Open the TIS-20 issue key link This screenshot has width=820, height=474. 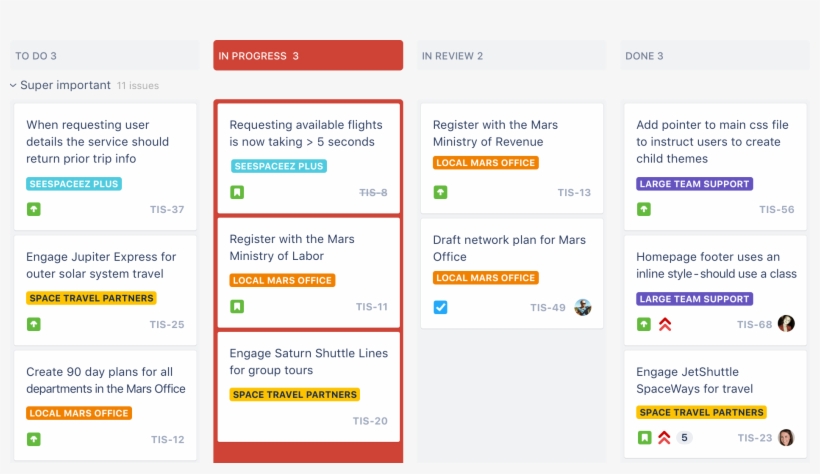pos(371,421)
